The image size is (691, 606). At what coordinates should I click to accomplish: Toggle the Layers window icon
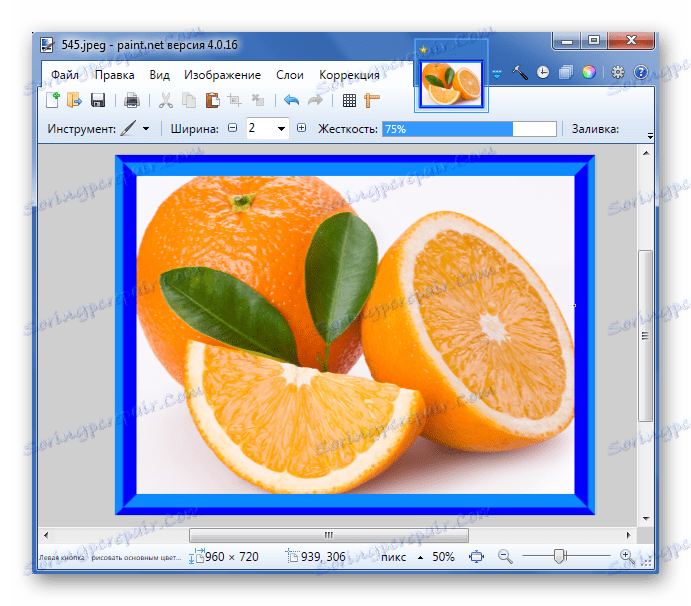click(566, 72)
